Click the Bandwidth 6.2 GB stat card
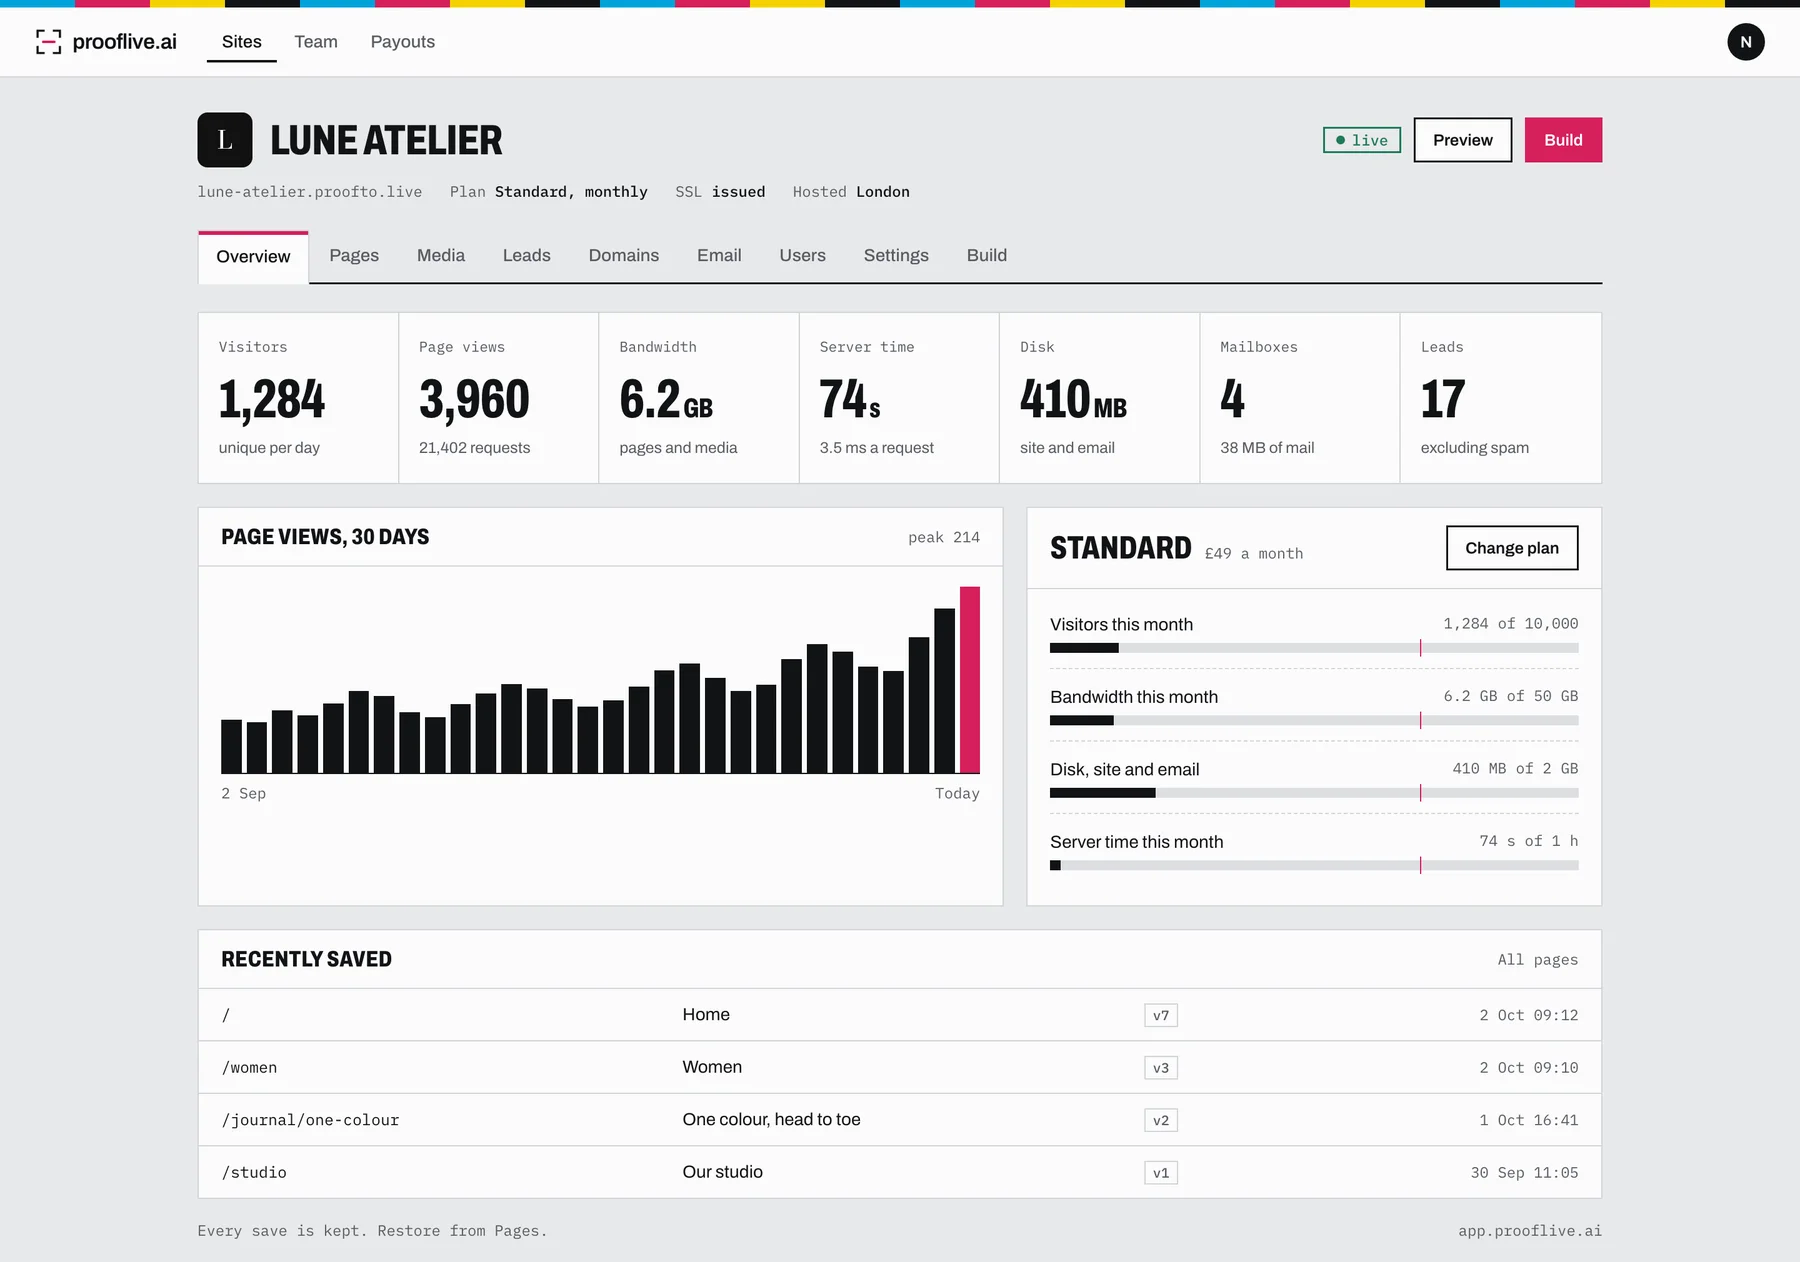The width and height of the screenshot is (1800, 1262). coord(699,398)
